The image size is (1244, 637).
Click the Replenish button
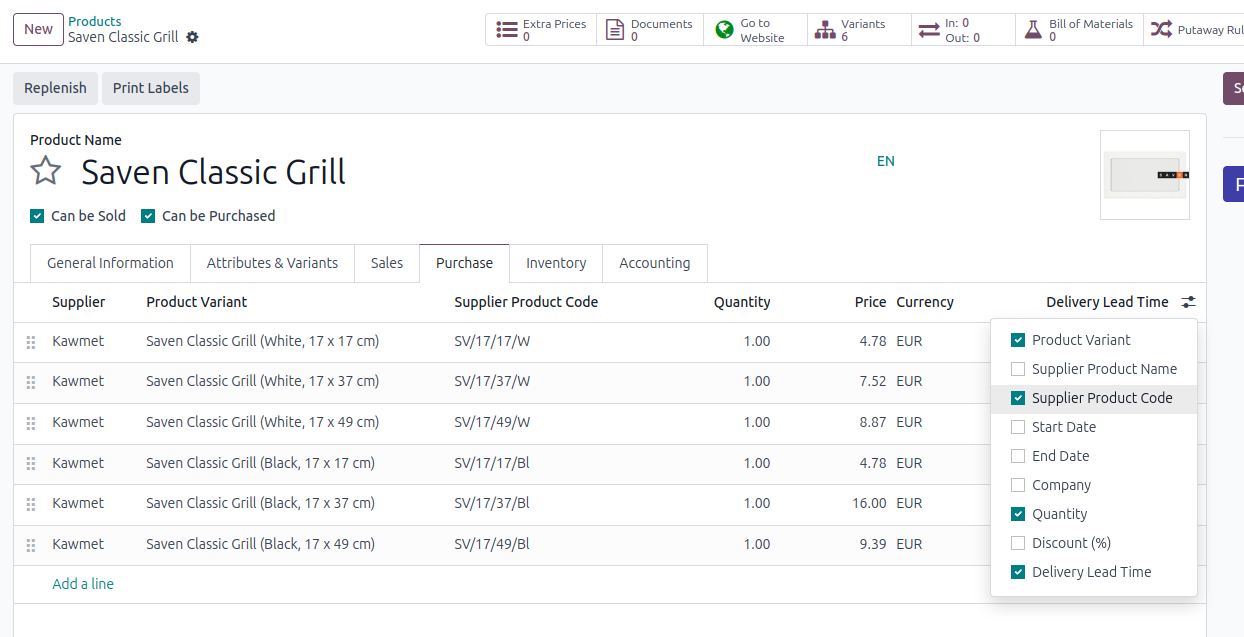click(x=55, y=88)
